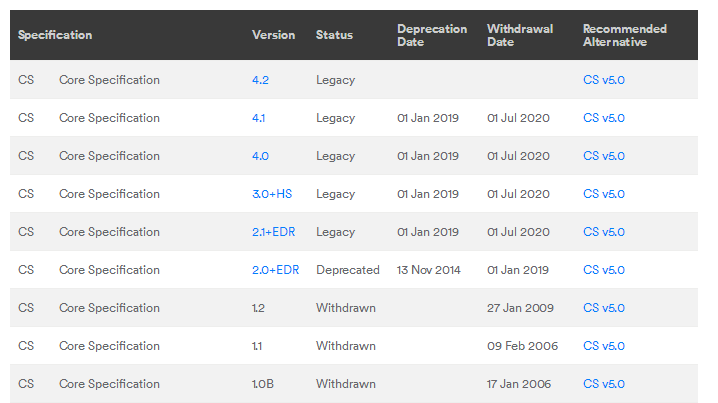Open CS v5.0 link in version 1.2 row
The width and height of the screenshot is (718, 403).
pyautogui.click(x=603, y=308)
